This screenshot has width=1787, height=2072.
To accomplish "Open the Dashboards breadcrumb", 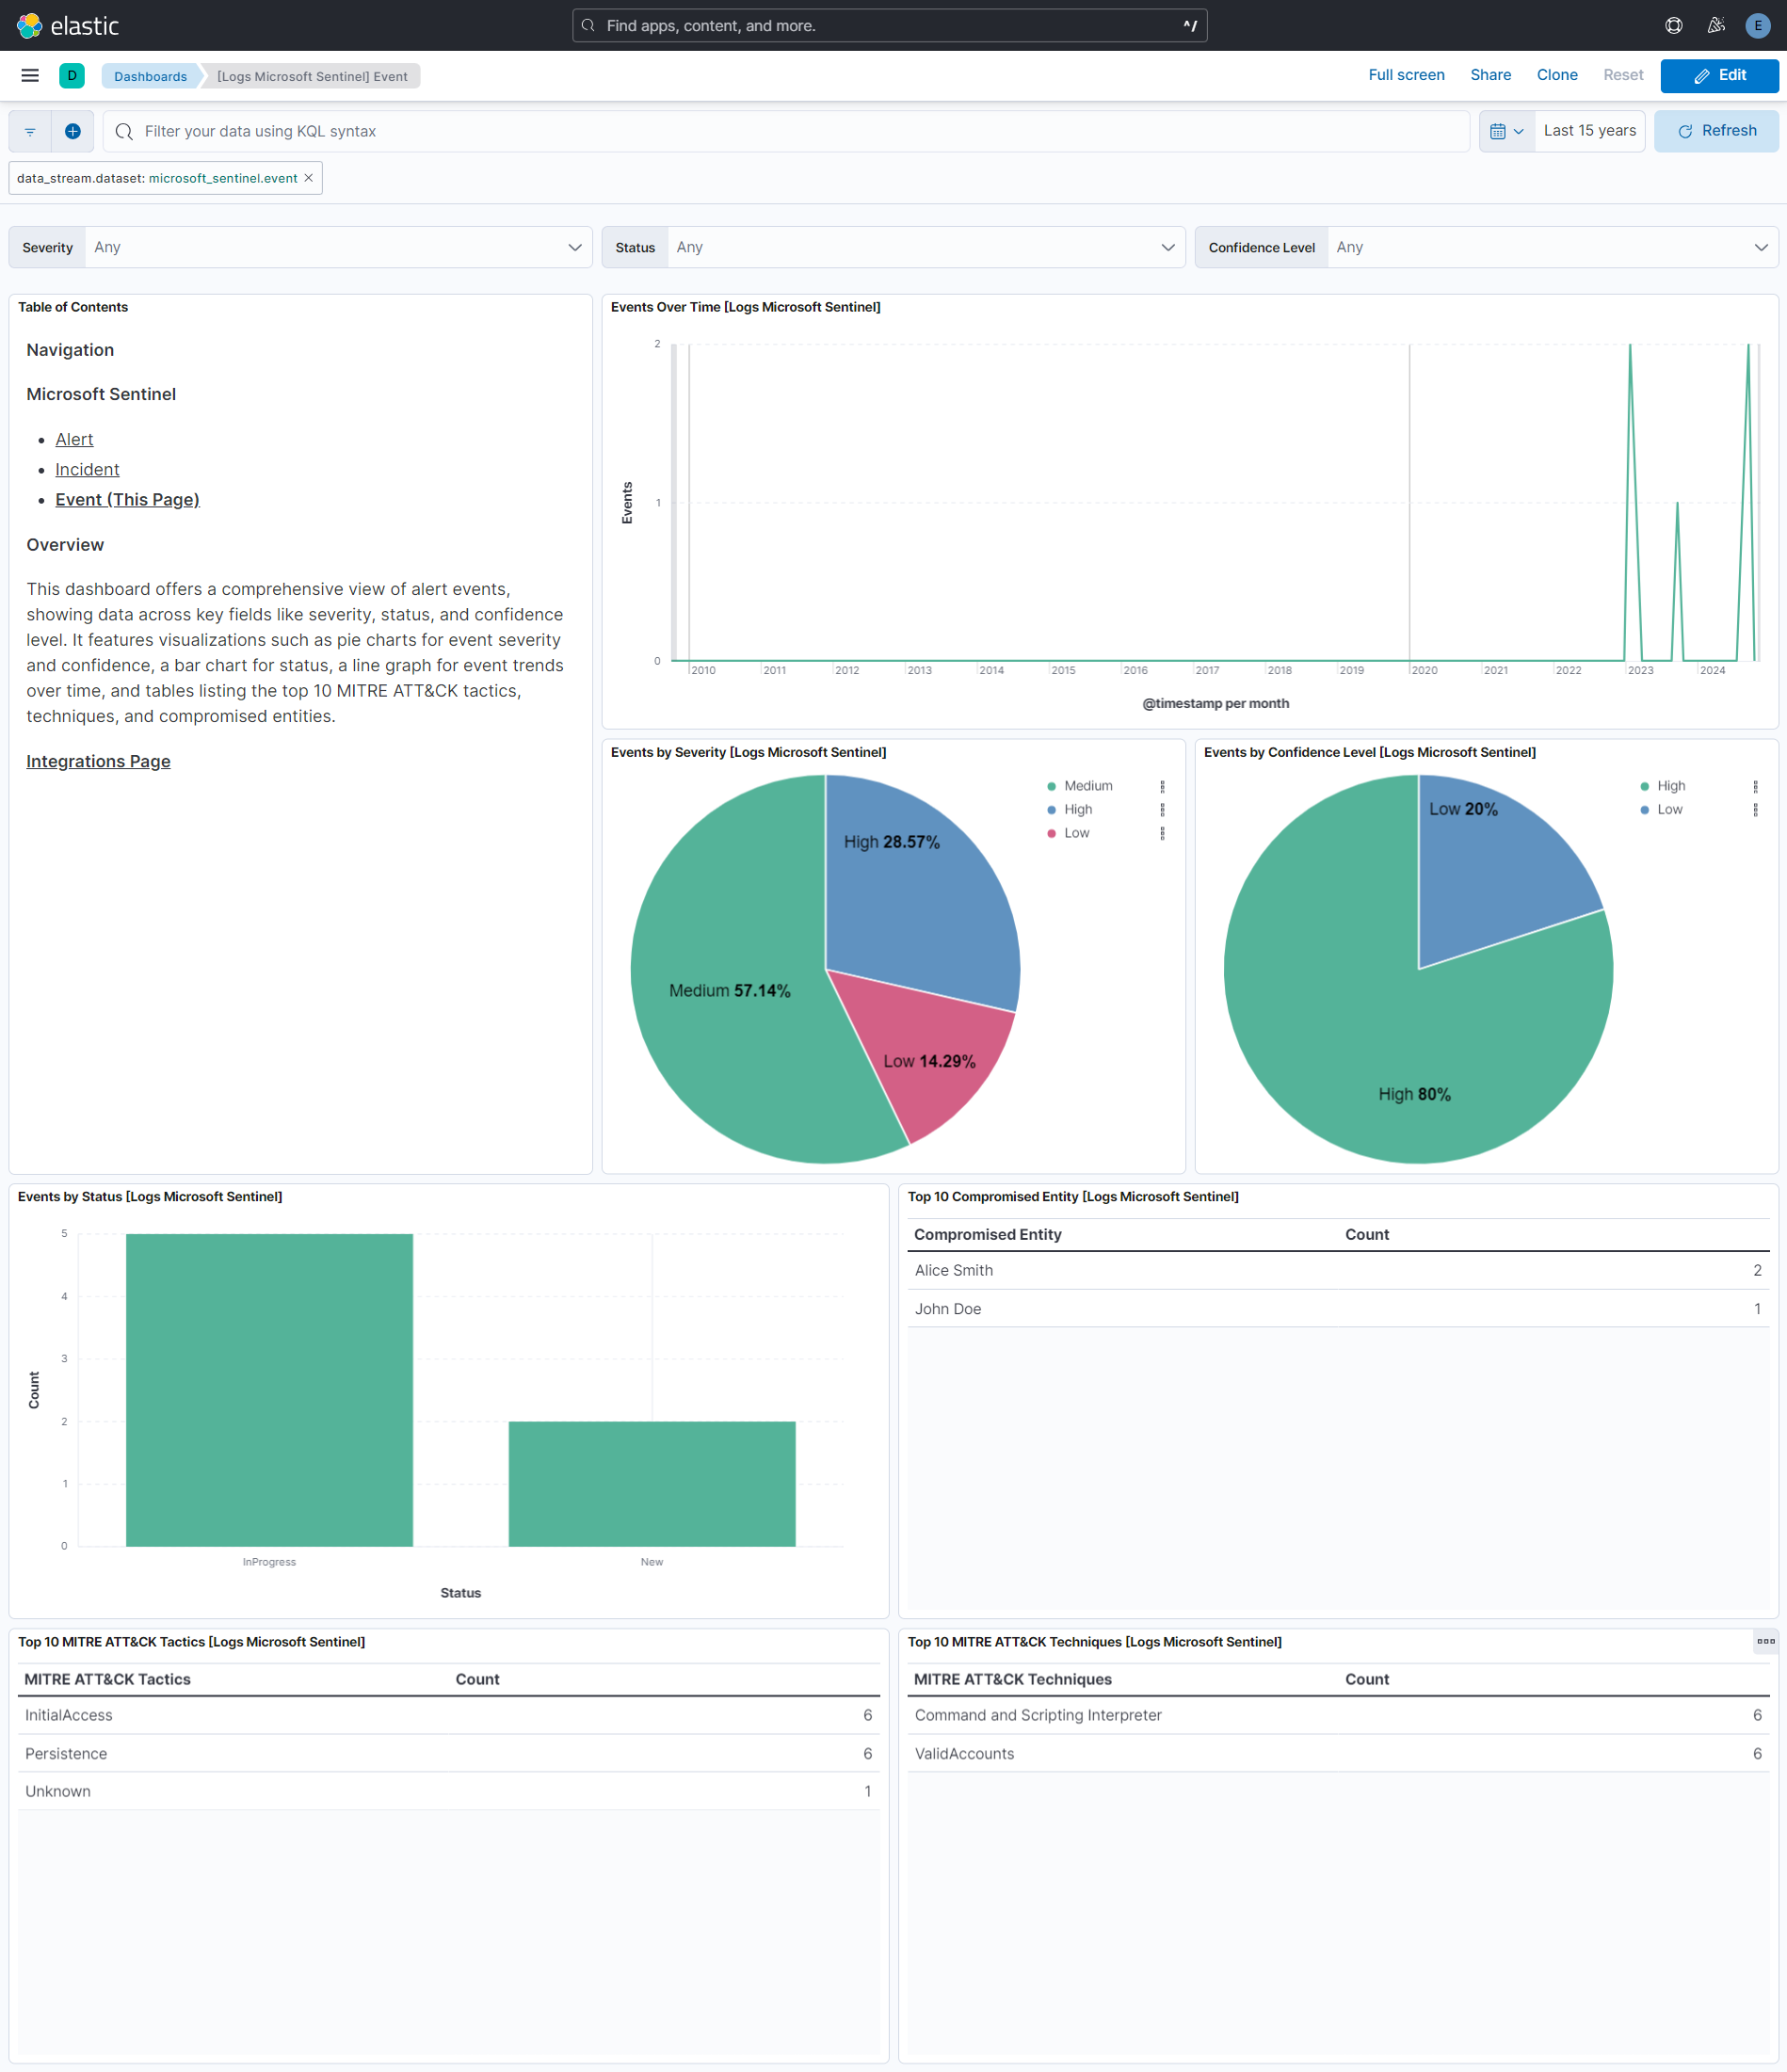I will point(150,75).
